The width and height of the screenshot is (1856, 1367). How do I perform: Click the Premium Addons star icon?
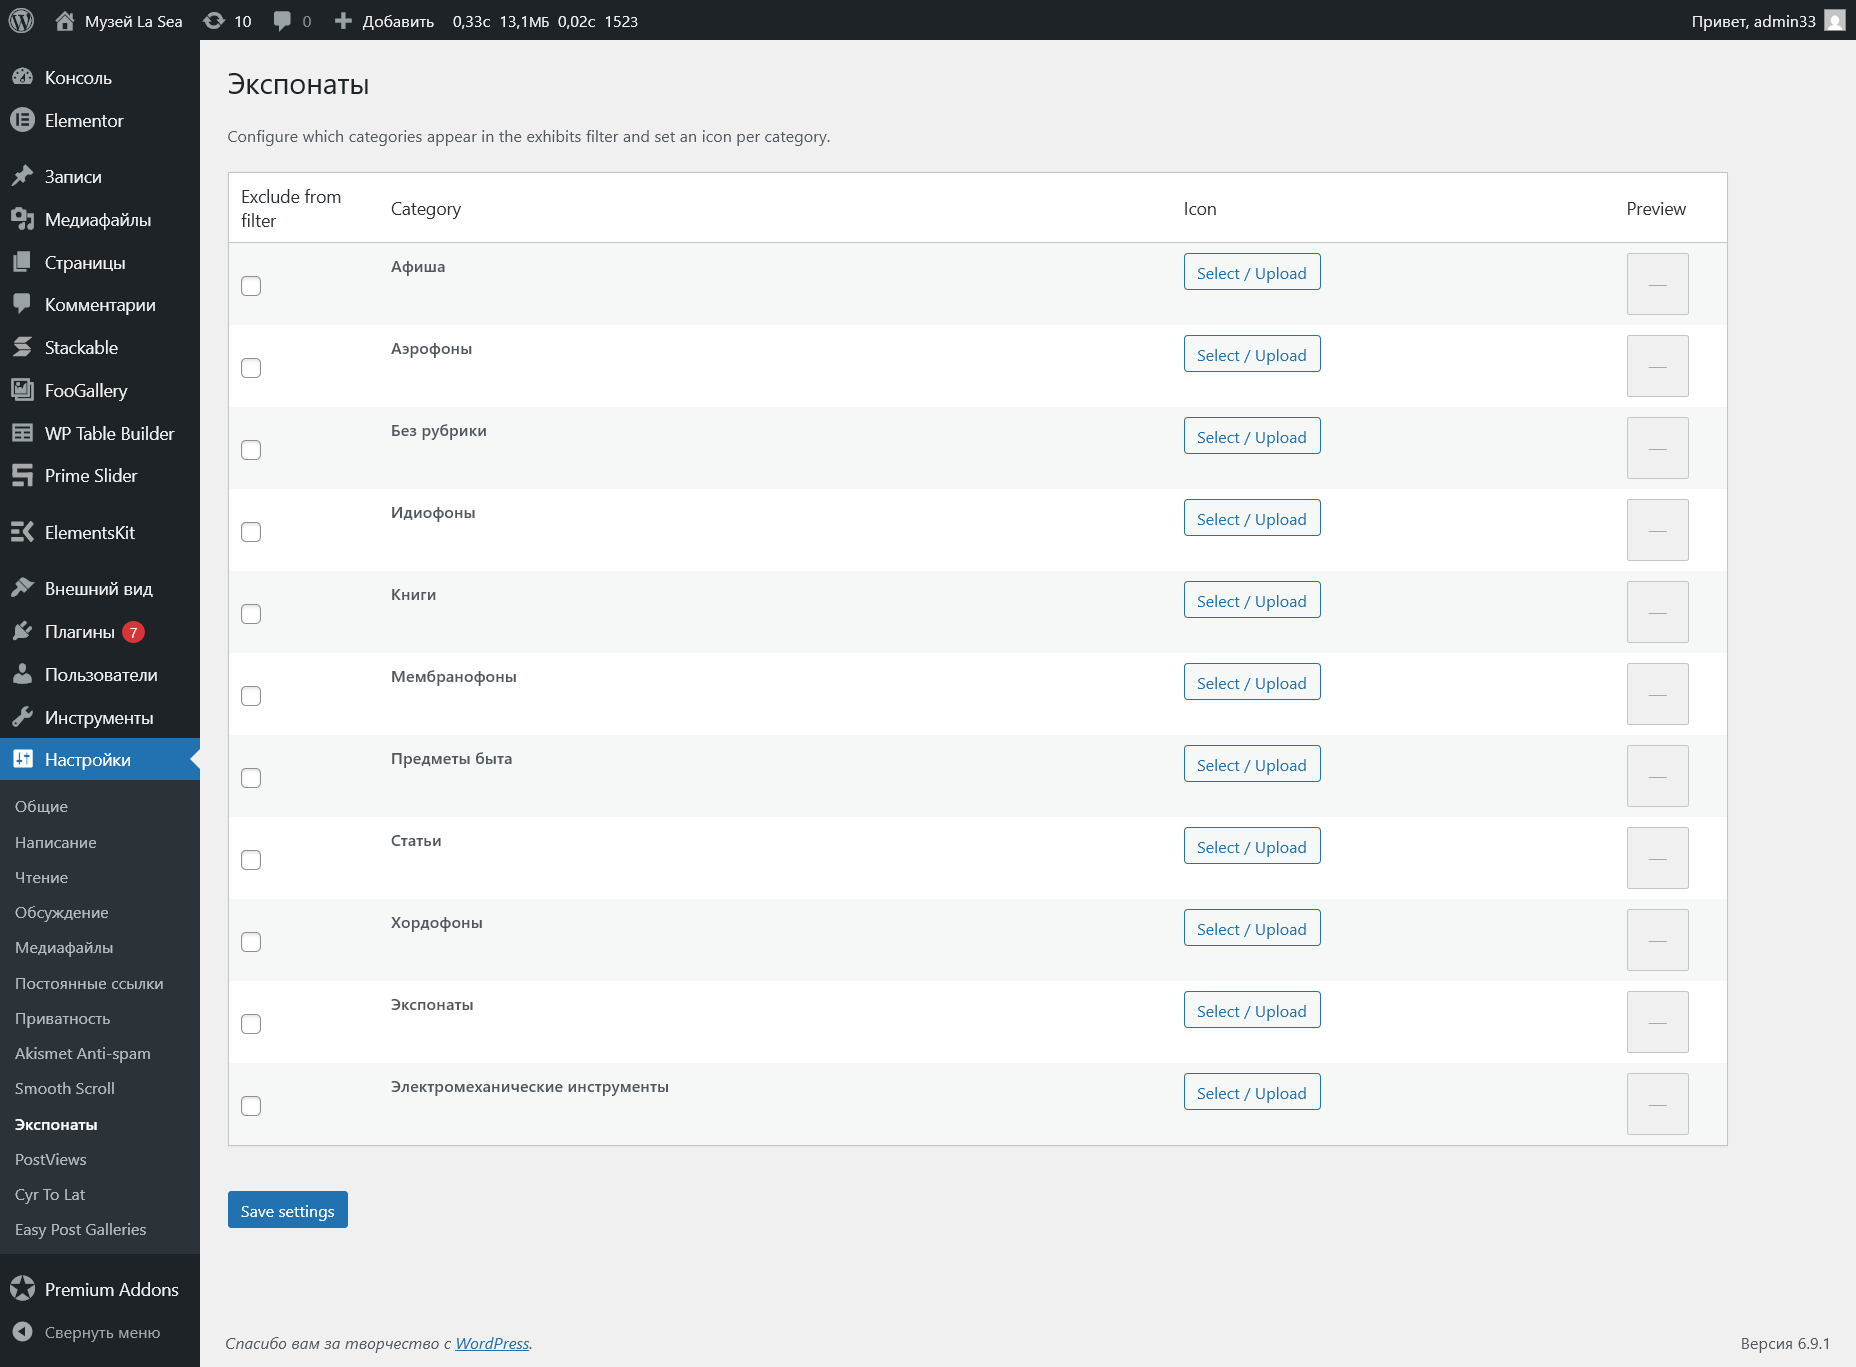click(22, 1289)
